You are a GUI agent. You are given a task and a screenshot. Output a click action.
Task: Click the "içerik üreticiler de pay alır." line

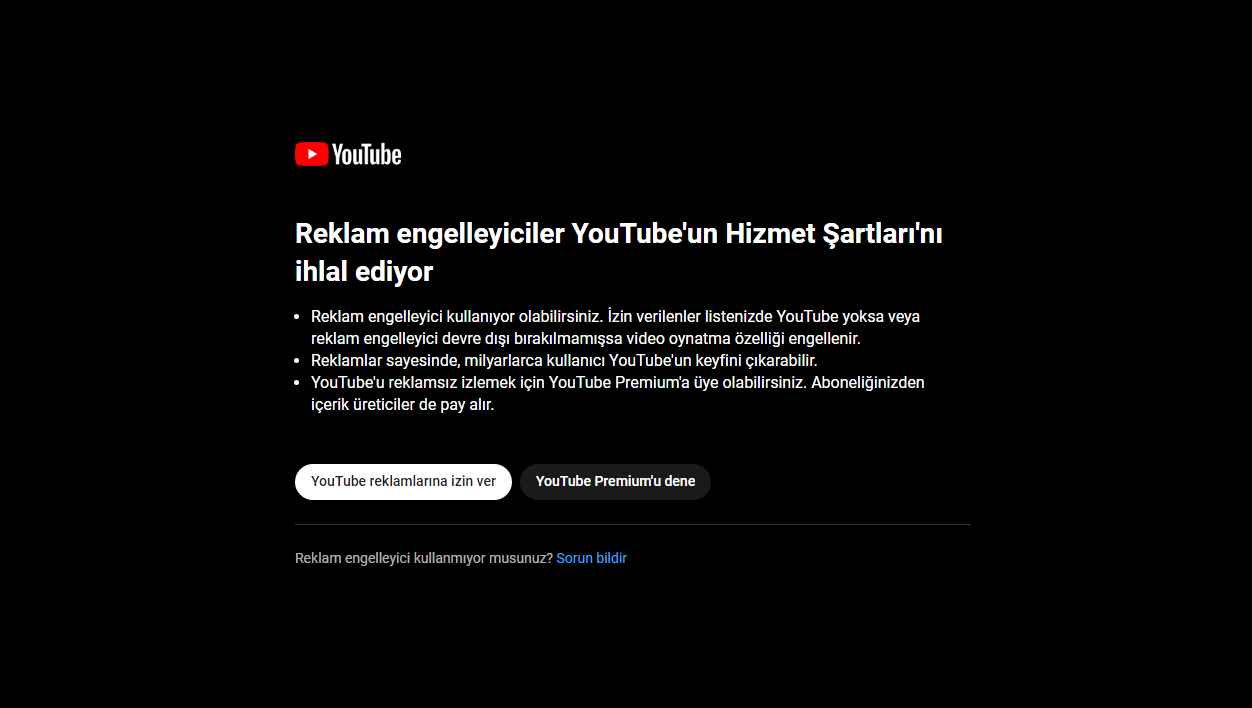(403, 405)
